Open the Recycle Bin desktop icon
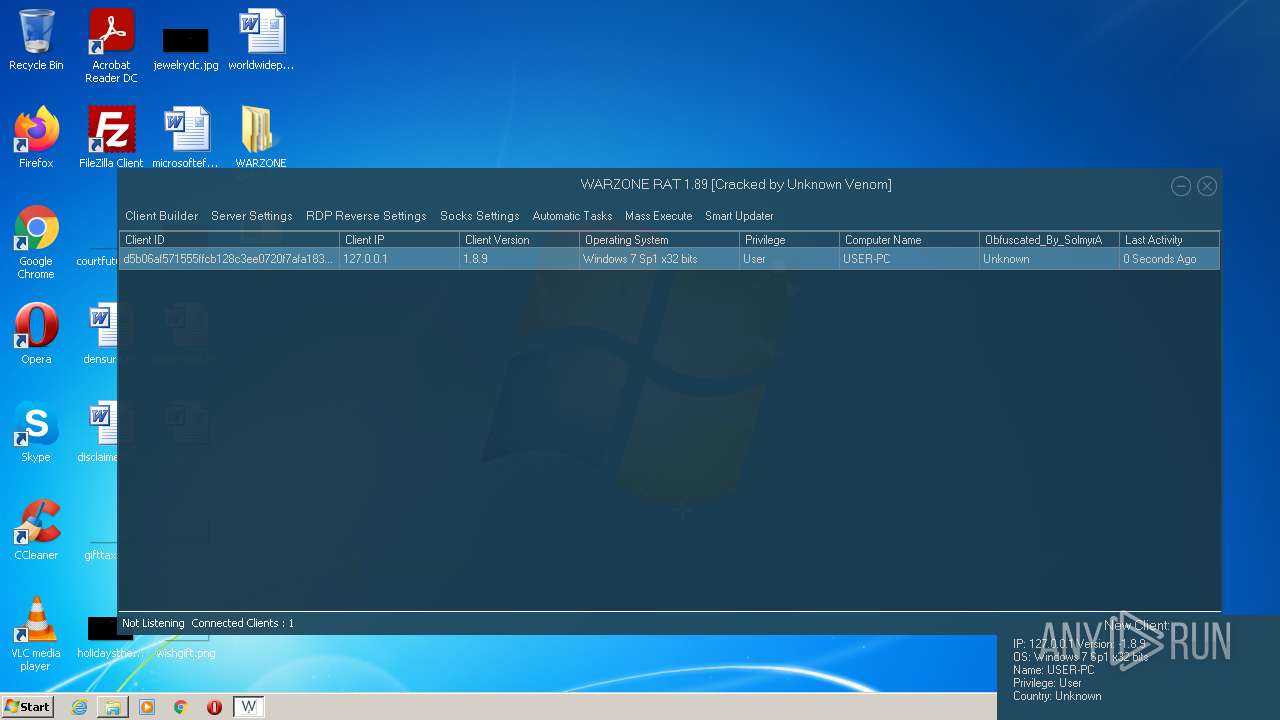This screenshot has width=1280, height=720. (x=36, y=40)
